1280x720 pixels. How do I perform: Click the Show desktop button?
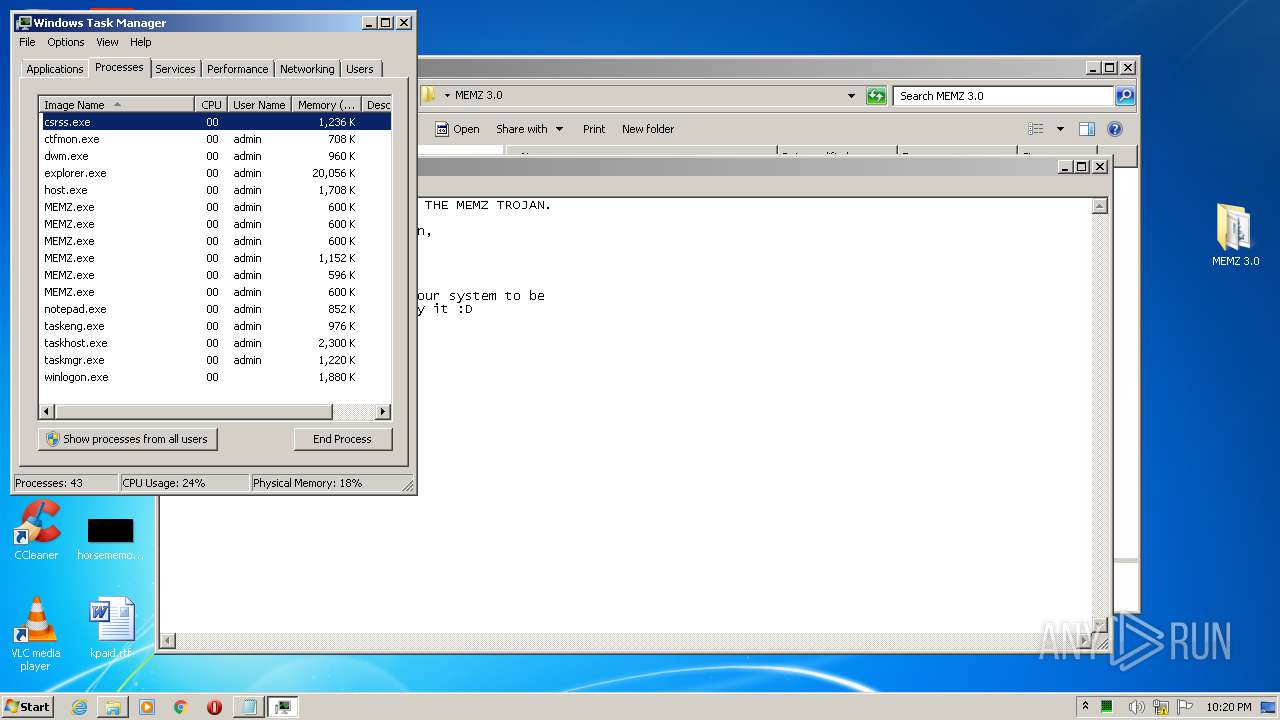coord(1269,707)
